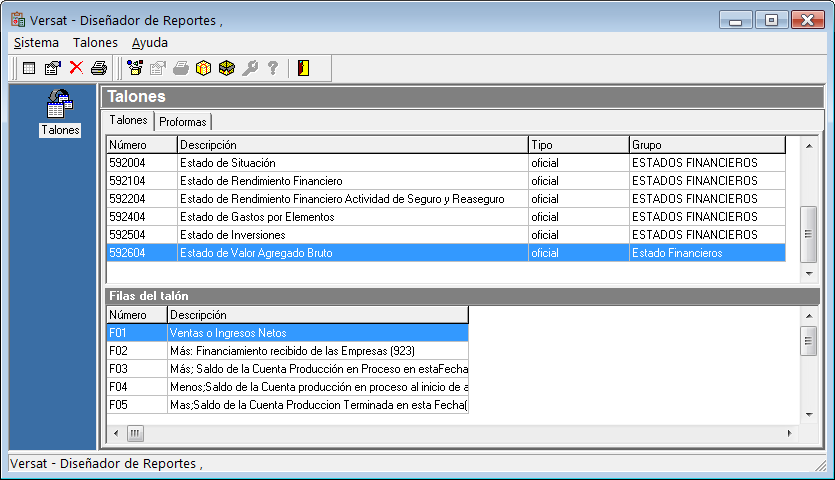835x480 pixels.
Task: Click the closed yellow gift box icon
Action: (203, 68)
